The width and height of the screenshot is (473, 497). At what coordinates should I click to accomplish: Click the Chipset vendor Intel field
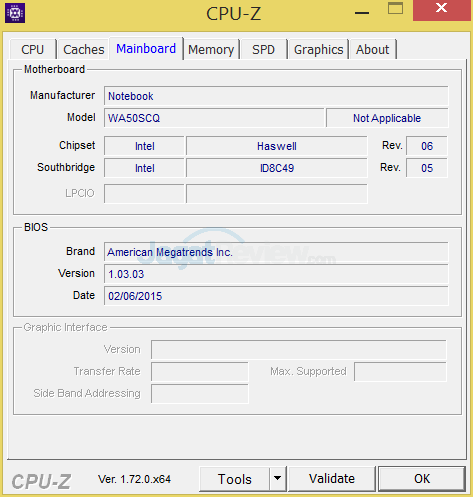(144, 146)
